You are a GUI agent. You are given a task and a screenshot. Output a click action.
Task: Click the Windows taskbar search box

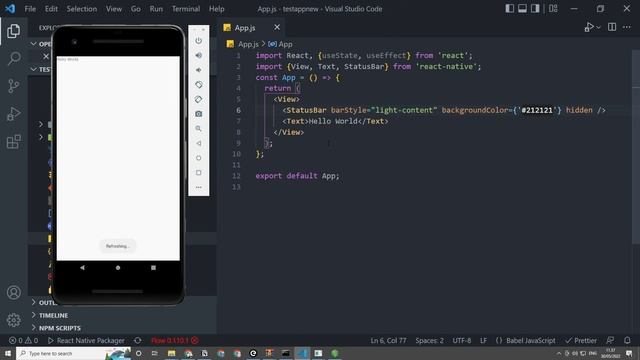(73, 353)
